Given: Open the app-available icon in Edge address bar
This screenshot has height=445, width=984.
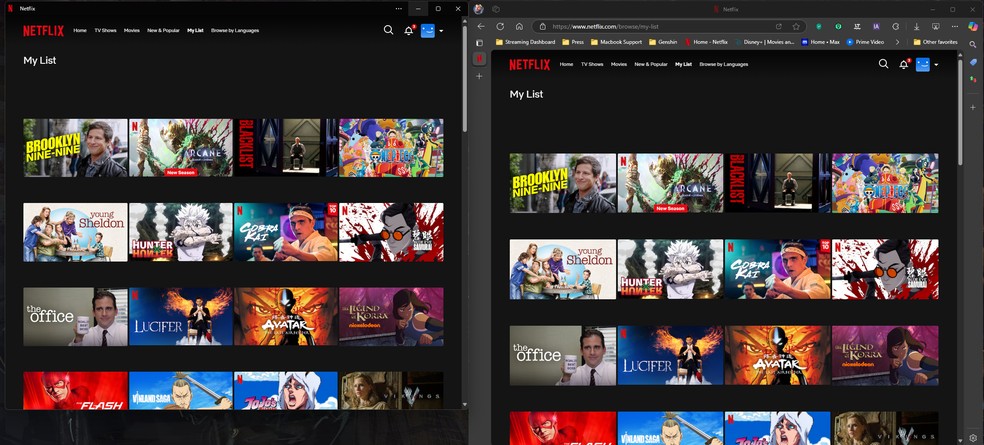Looking at the screenshot, I should (x=779, y=26).
